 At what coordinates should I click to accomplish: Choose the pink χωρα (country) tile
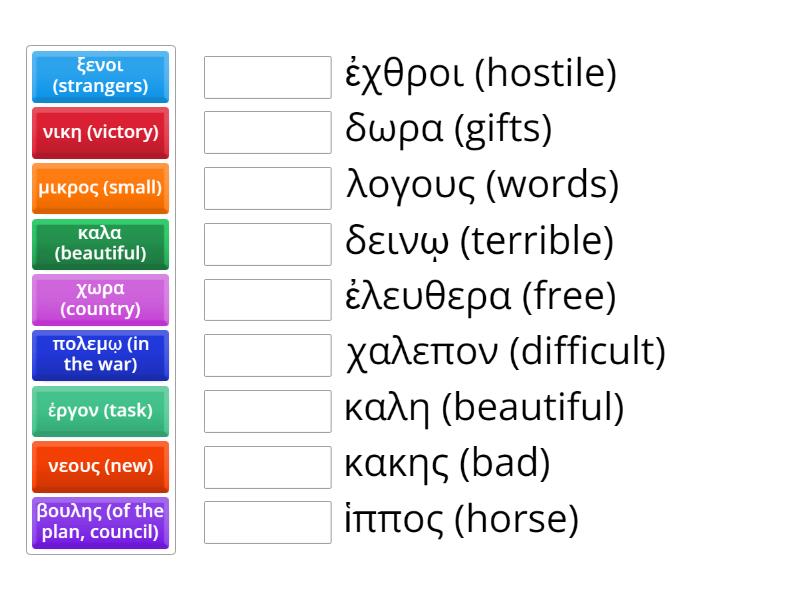click(100, 299)
